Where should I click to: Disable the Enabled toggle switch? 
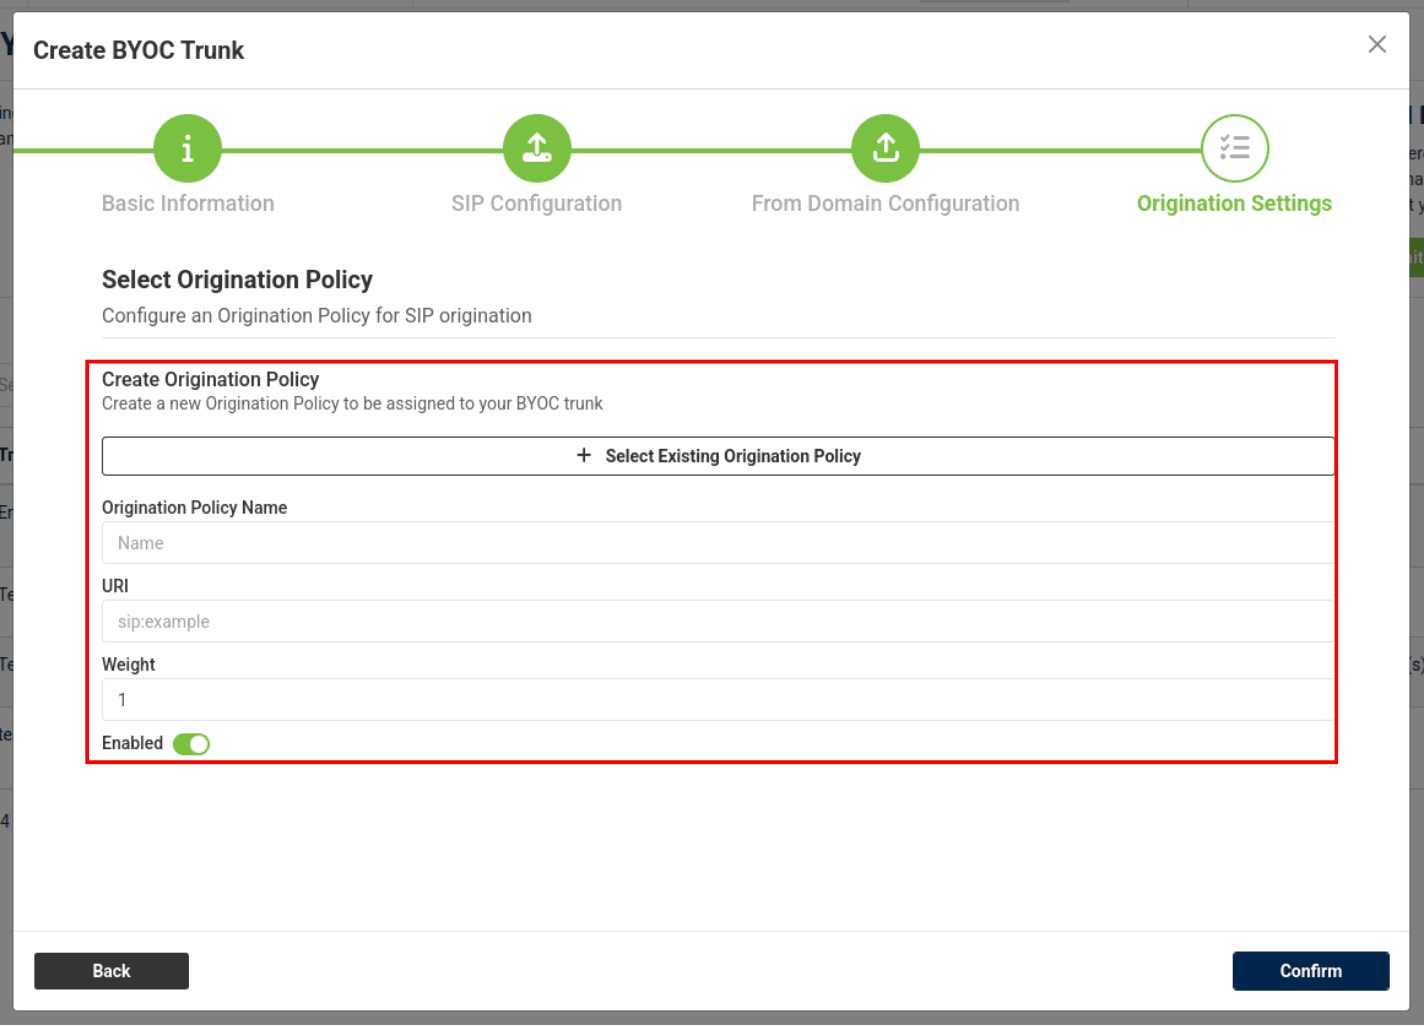[x=191, y=744]
